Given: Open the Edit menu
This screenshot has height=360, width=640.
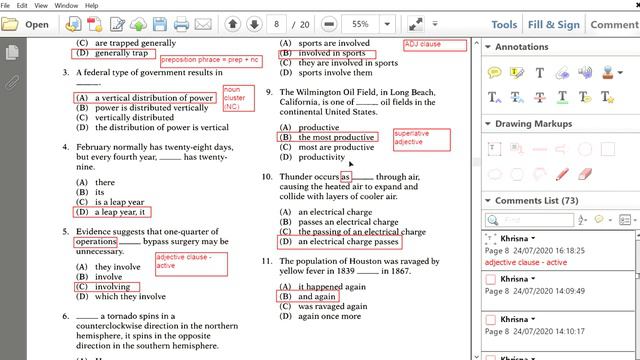Looking at the screenshot, I should tap(22, 6).
